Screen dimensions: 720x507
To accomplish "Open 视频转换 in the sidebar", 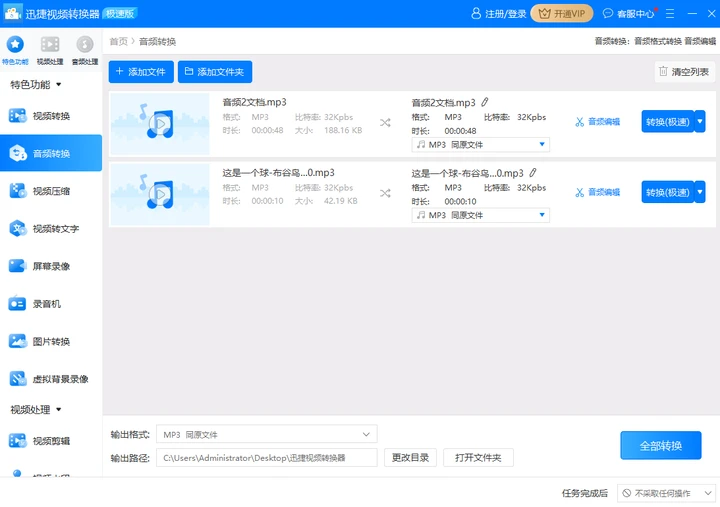I will (x=51, y=116).
